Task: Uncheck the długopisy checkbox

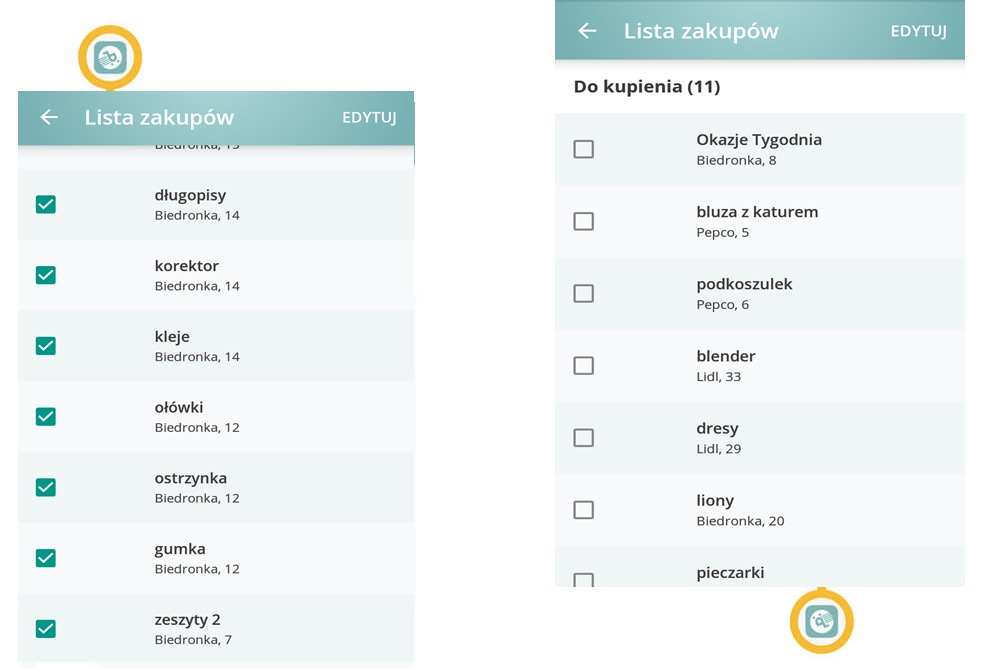Action: coord(46,204)
